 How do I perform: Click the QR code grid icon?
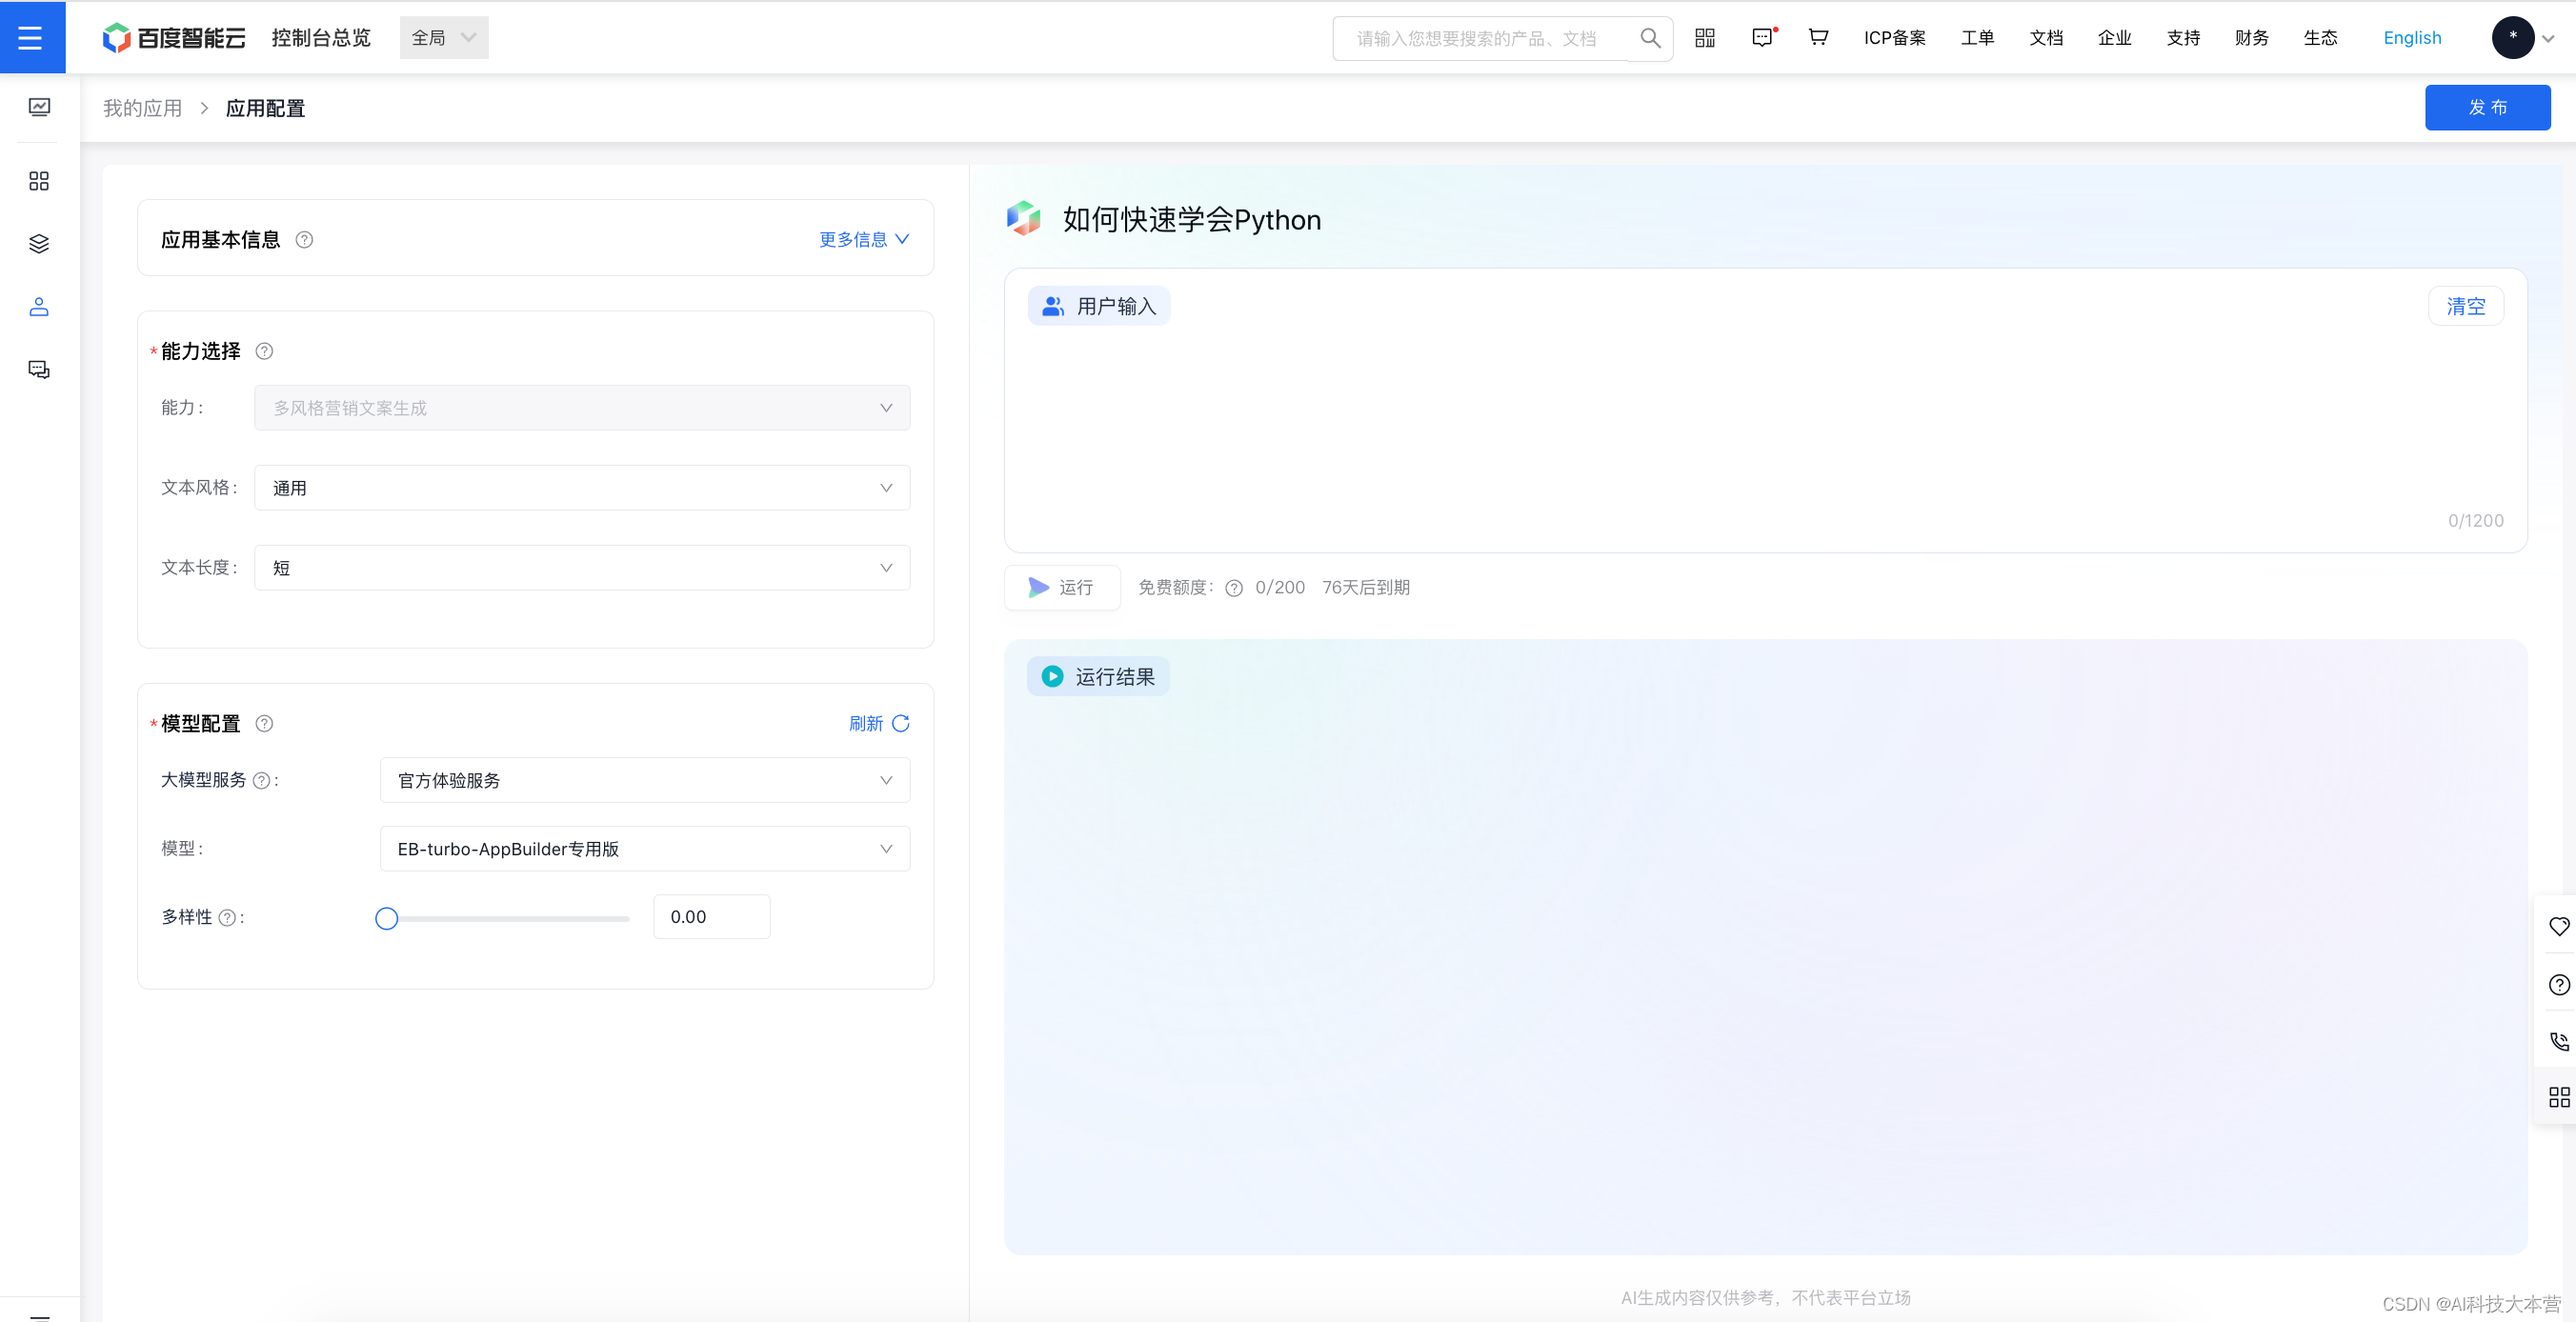pos(1704,38)
